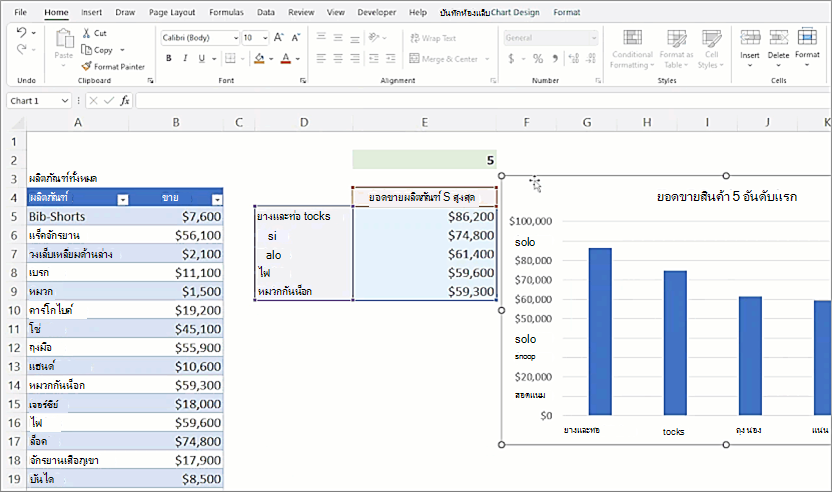The height and width of the screenshot is (492, 832).
Task: Cut the selection with scissors icon
Action: [x=86, y=33]
